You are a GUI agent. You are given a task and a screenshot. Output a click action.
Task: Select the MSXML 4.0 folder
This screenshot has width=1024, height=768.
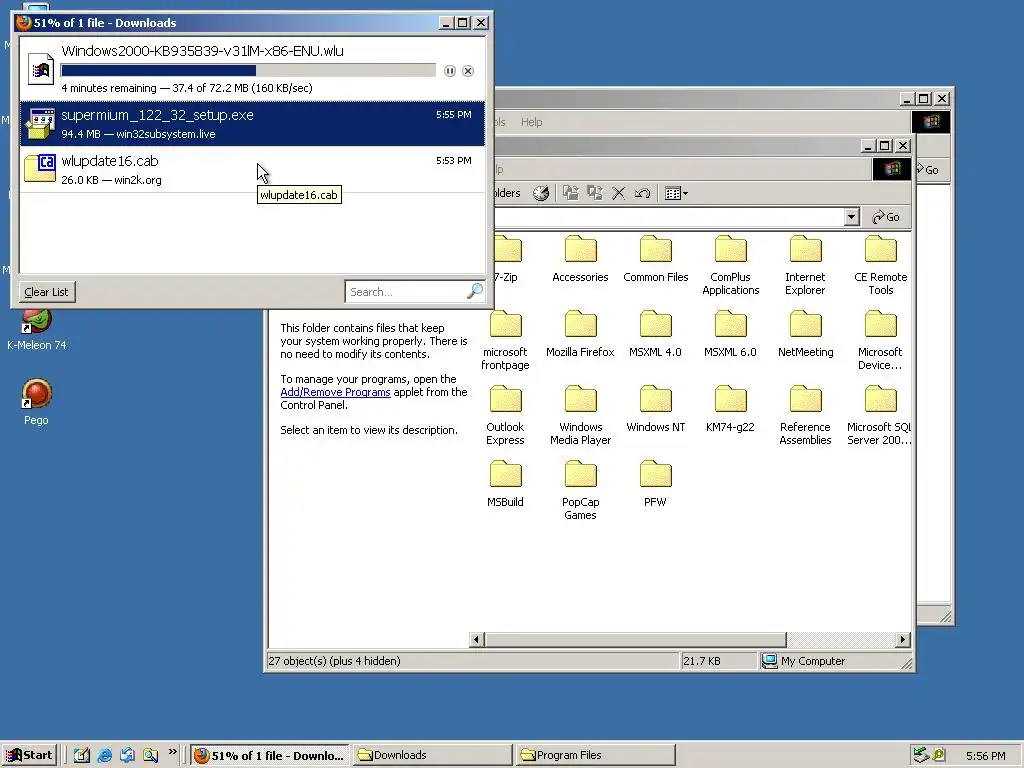point(655,334)
